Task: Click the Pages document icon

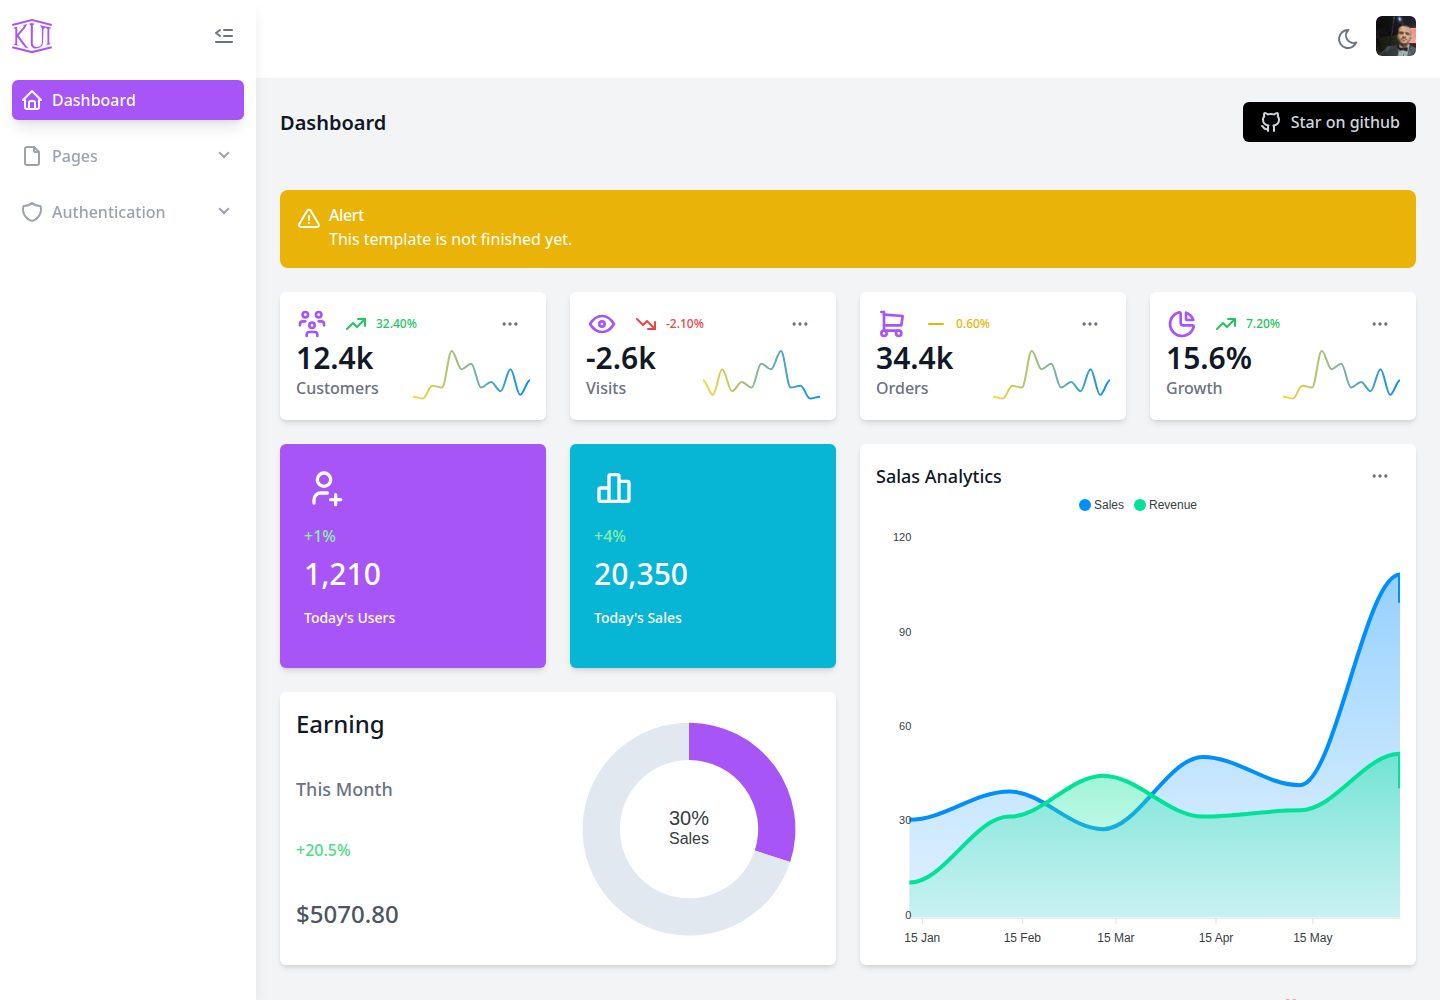Action: 32,156
